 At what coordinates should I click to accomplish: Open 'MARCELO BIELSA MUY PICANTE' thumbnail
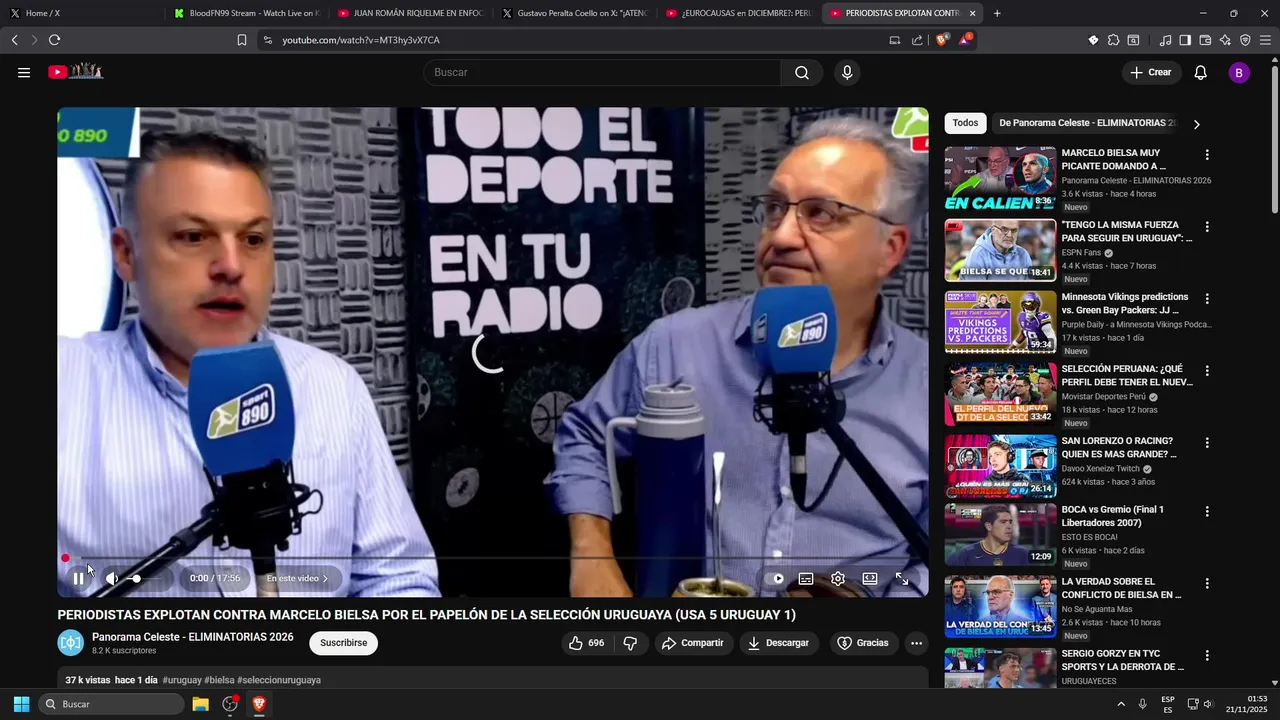[1000, 178]
